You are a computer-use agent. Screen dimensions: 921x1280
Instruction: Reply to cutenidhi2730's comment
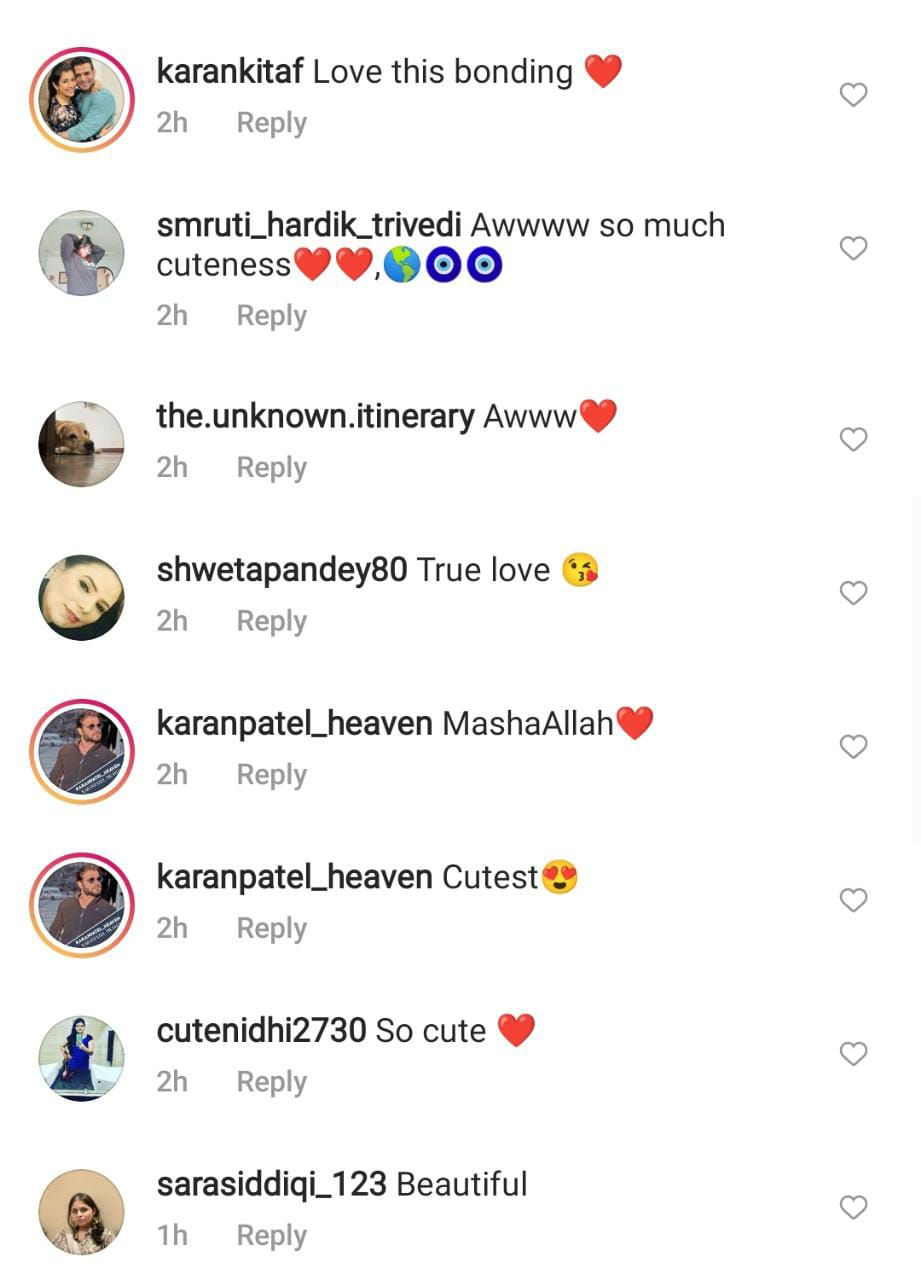[271, 1083]
